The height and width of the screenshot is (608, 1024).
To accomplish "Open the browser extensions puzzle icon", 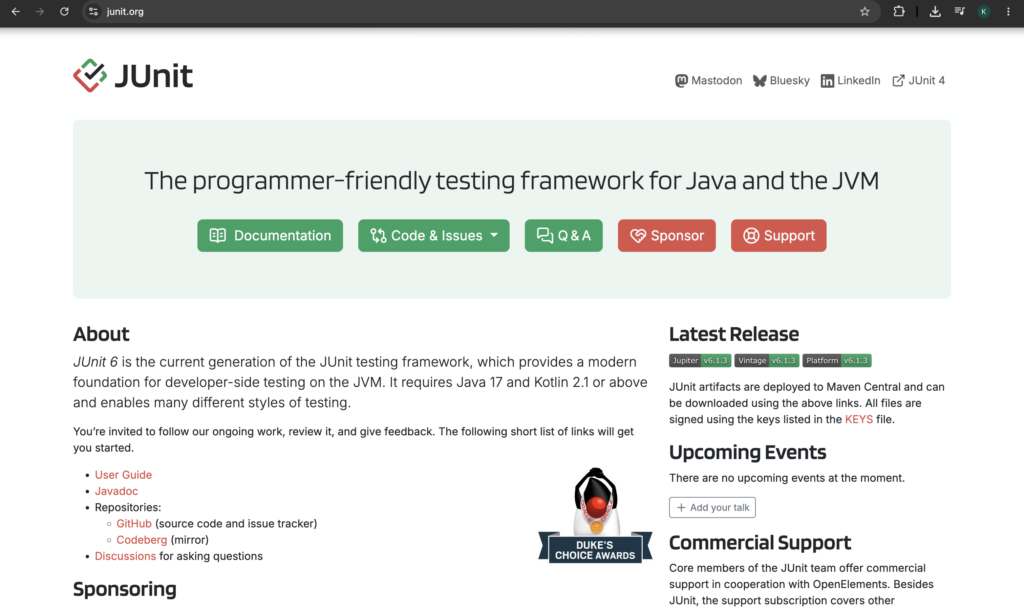I will (x=899, y=11).
